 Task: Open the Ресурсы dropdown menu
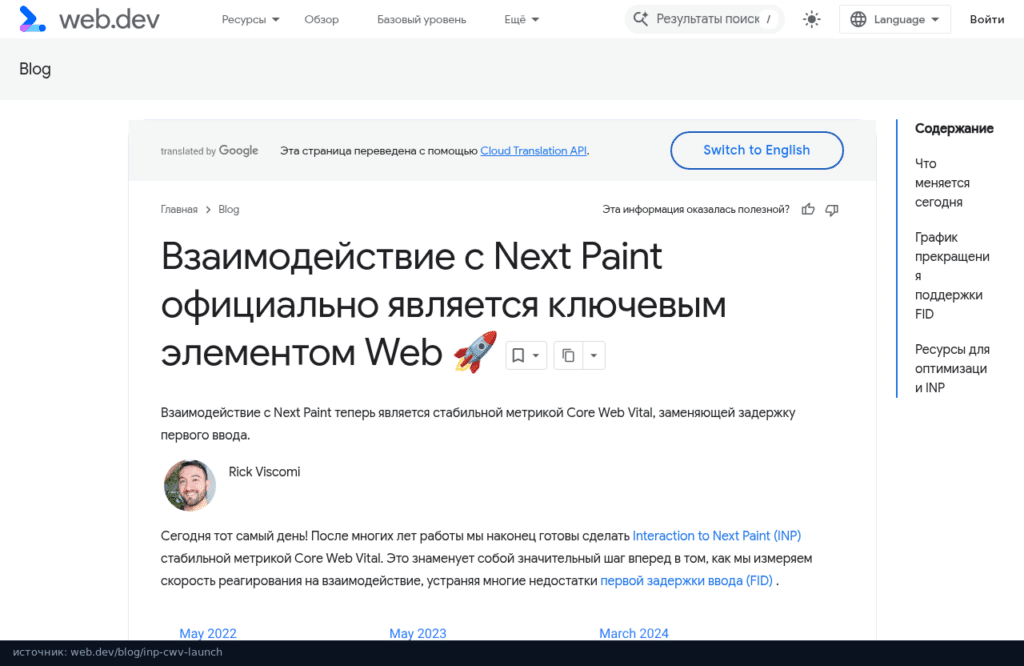pos(251,20)
